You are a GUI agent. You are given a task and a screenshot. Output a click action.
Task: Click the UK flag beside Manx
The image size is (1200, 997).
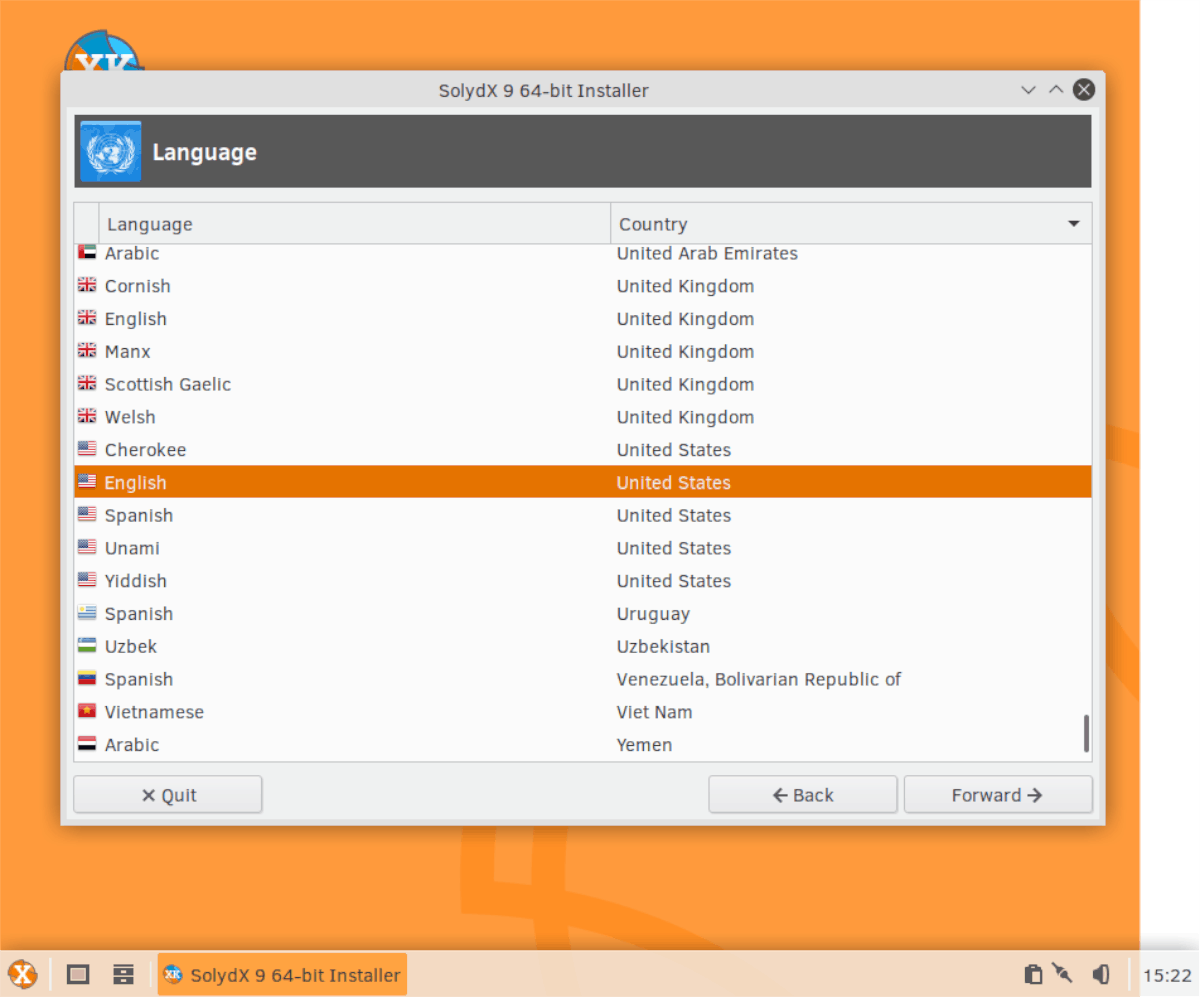tap(87, 352)
